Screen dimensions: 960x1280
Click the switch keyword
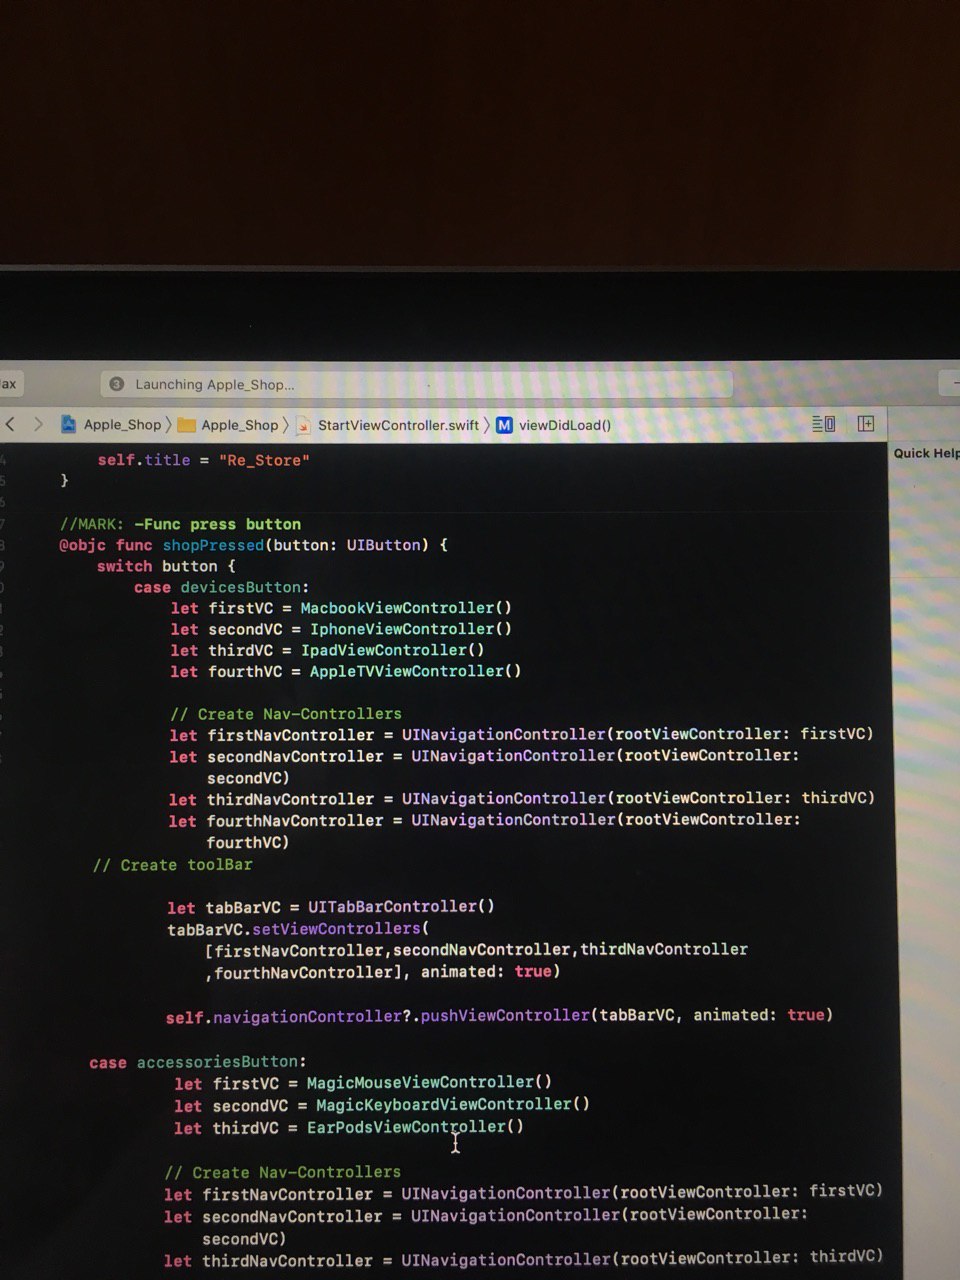point(125,566)
